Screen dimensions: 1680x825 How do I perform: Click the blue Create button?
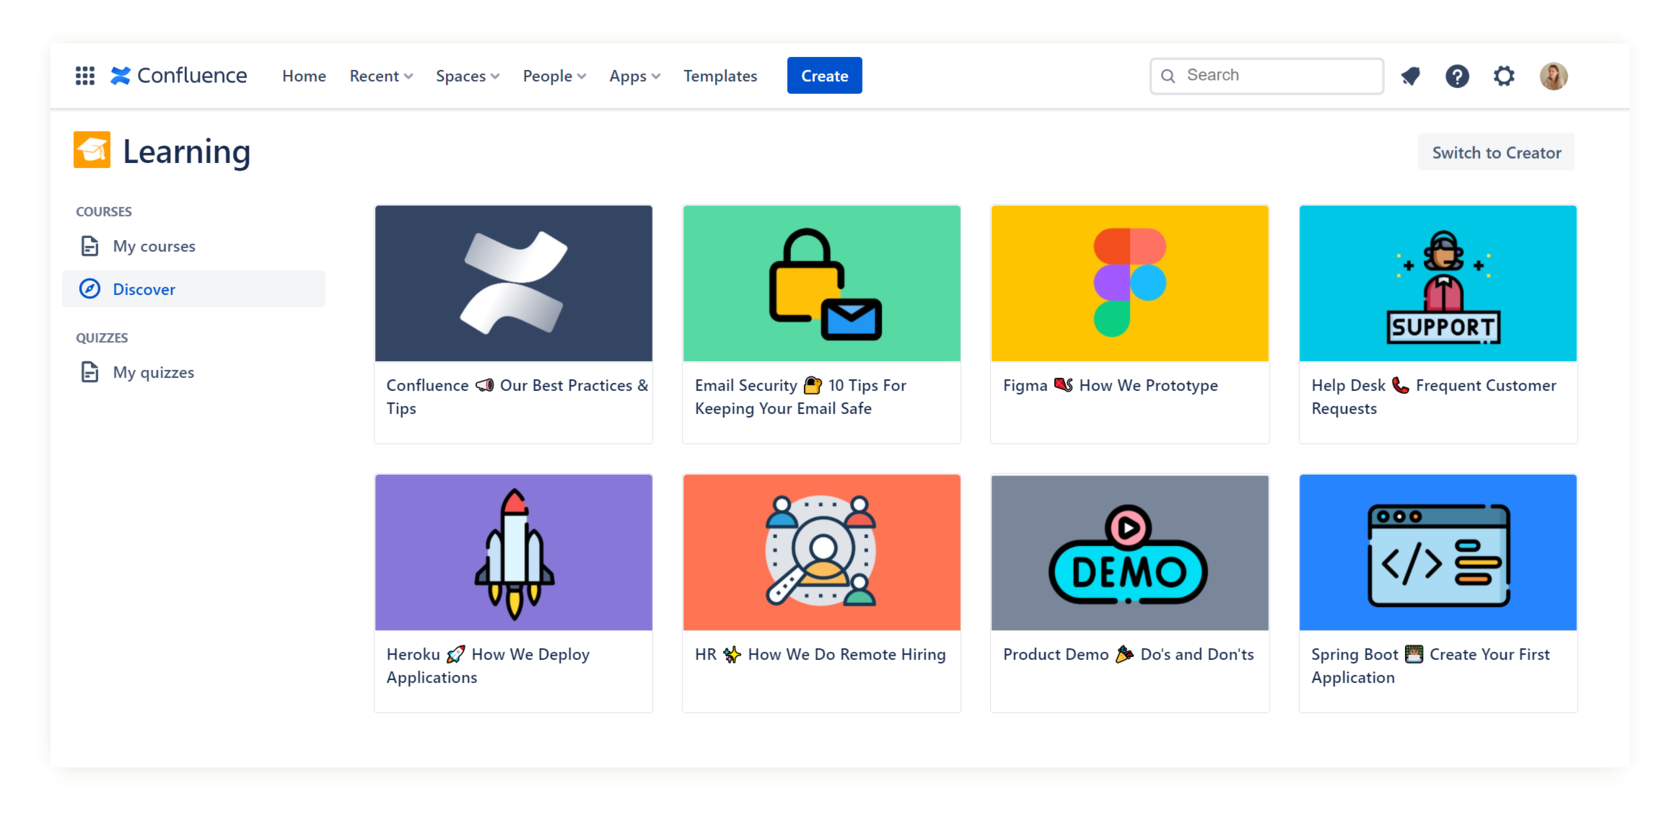click(x=824, y=76)
